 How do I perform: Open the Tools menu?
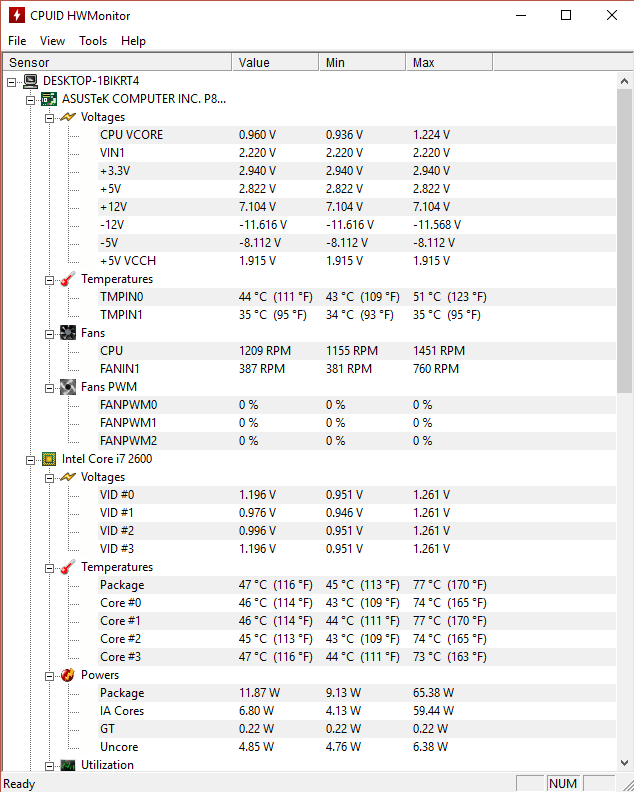(x=93, y=41)
